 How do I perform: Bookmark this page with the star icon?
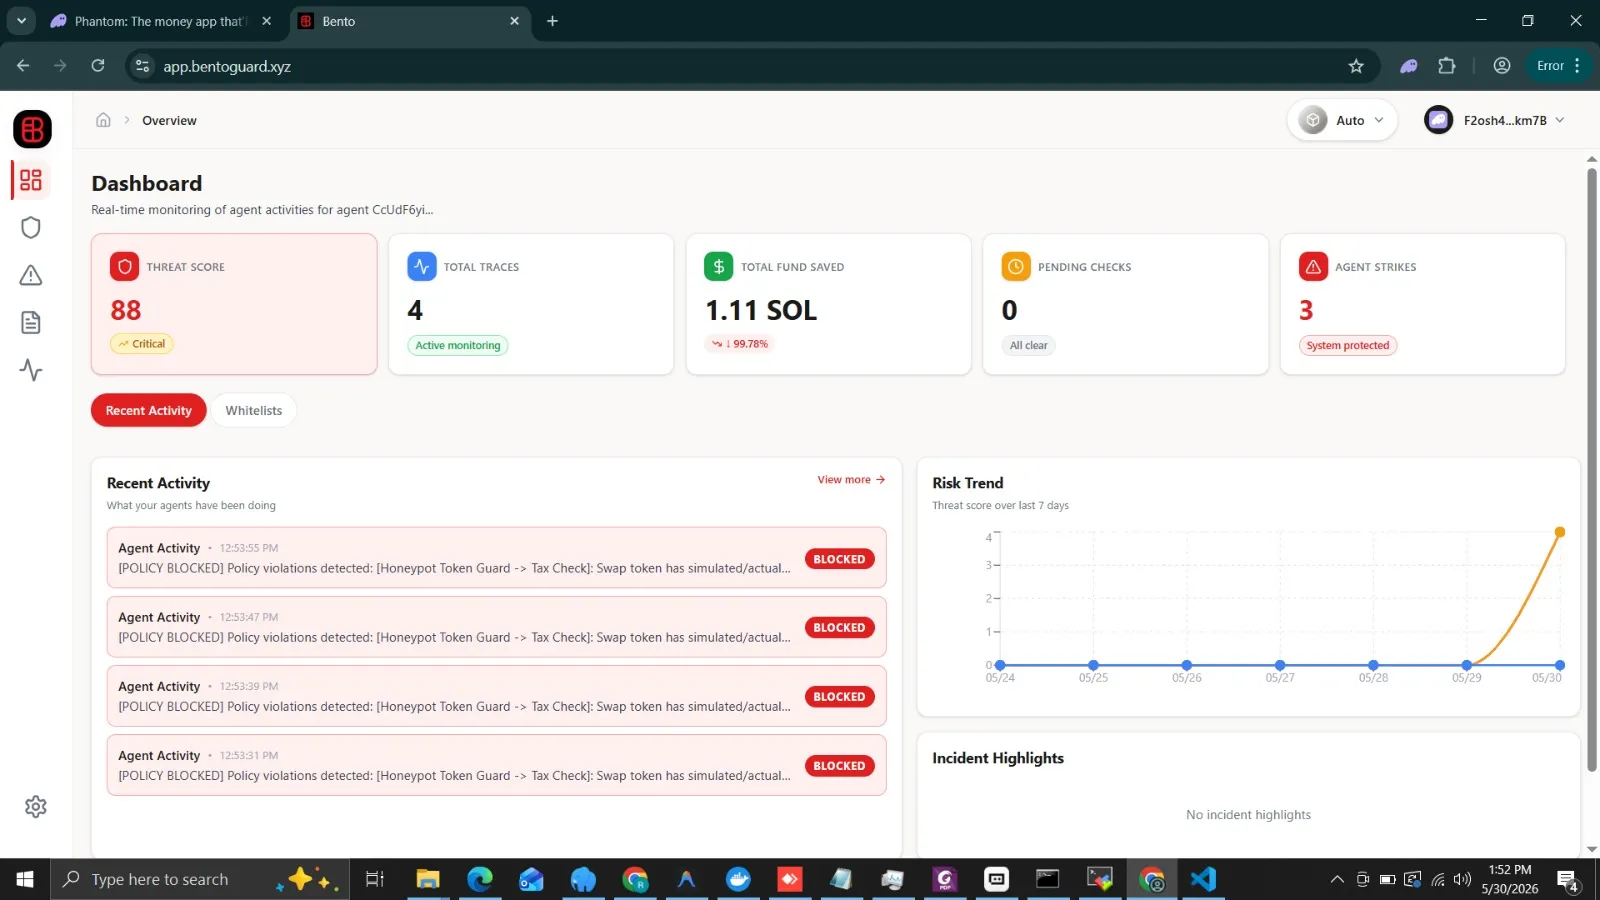pyautogui.click(x=1356, y=66)
